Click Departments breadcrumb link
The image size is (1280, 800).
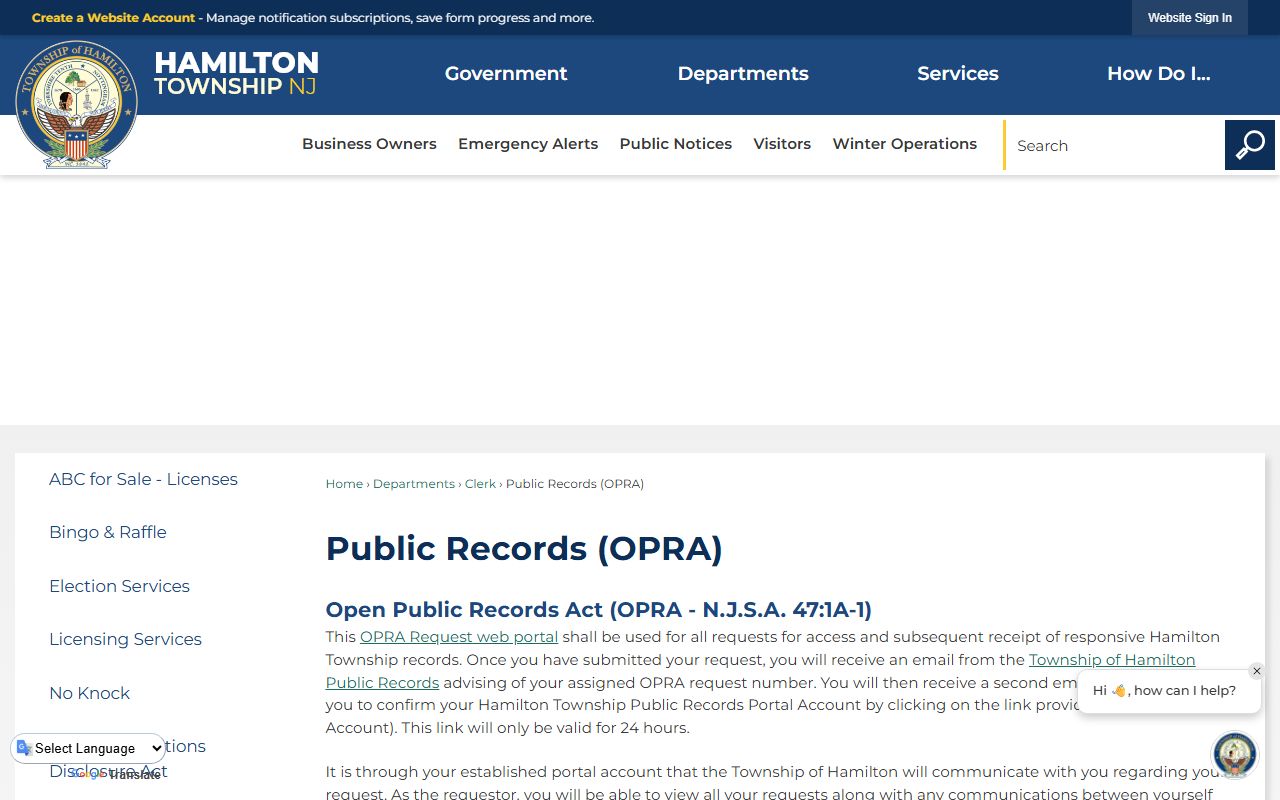click(x=414, y=484)
